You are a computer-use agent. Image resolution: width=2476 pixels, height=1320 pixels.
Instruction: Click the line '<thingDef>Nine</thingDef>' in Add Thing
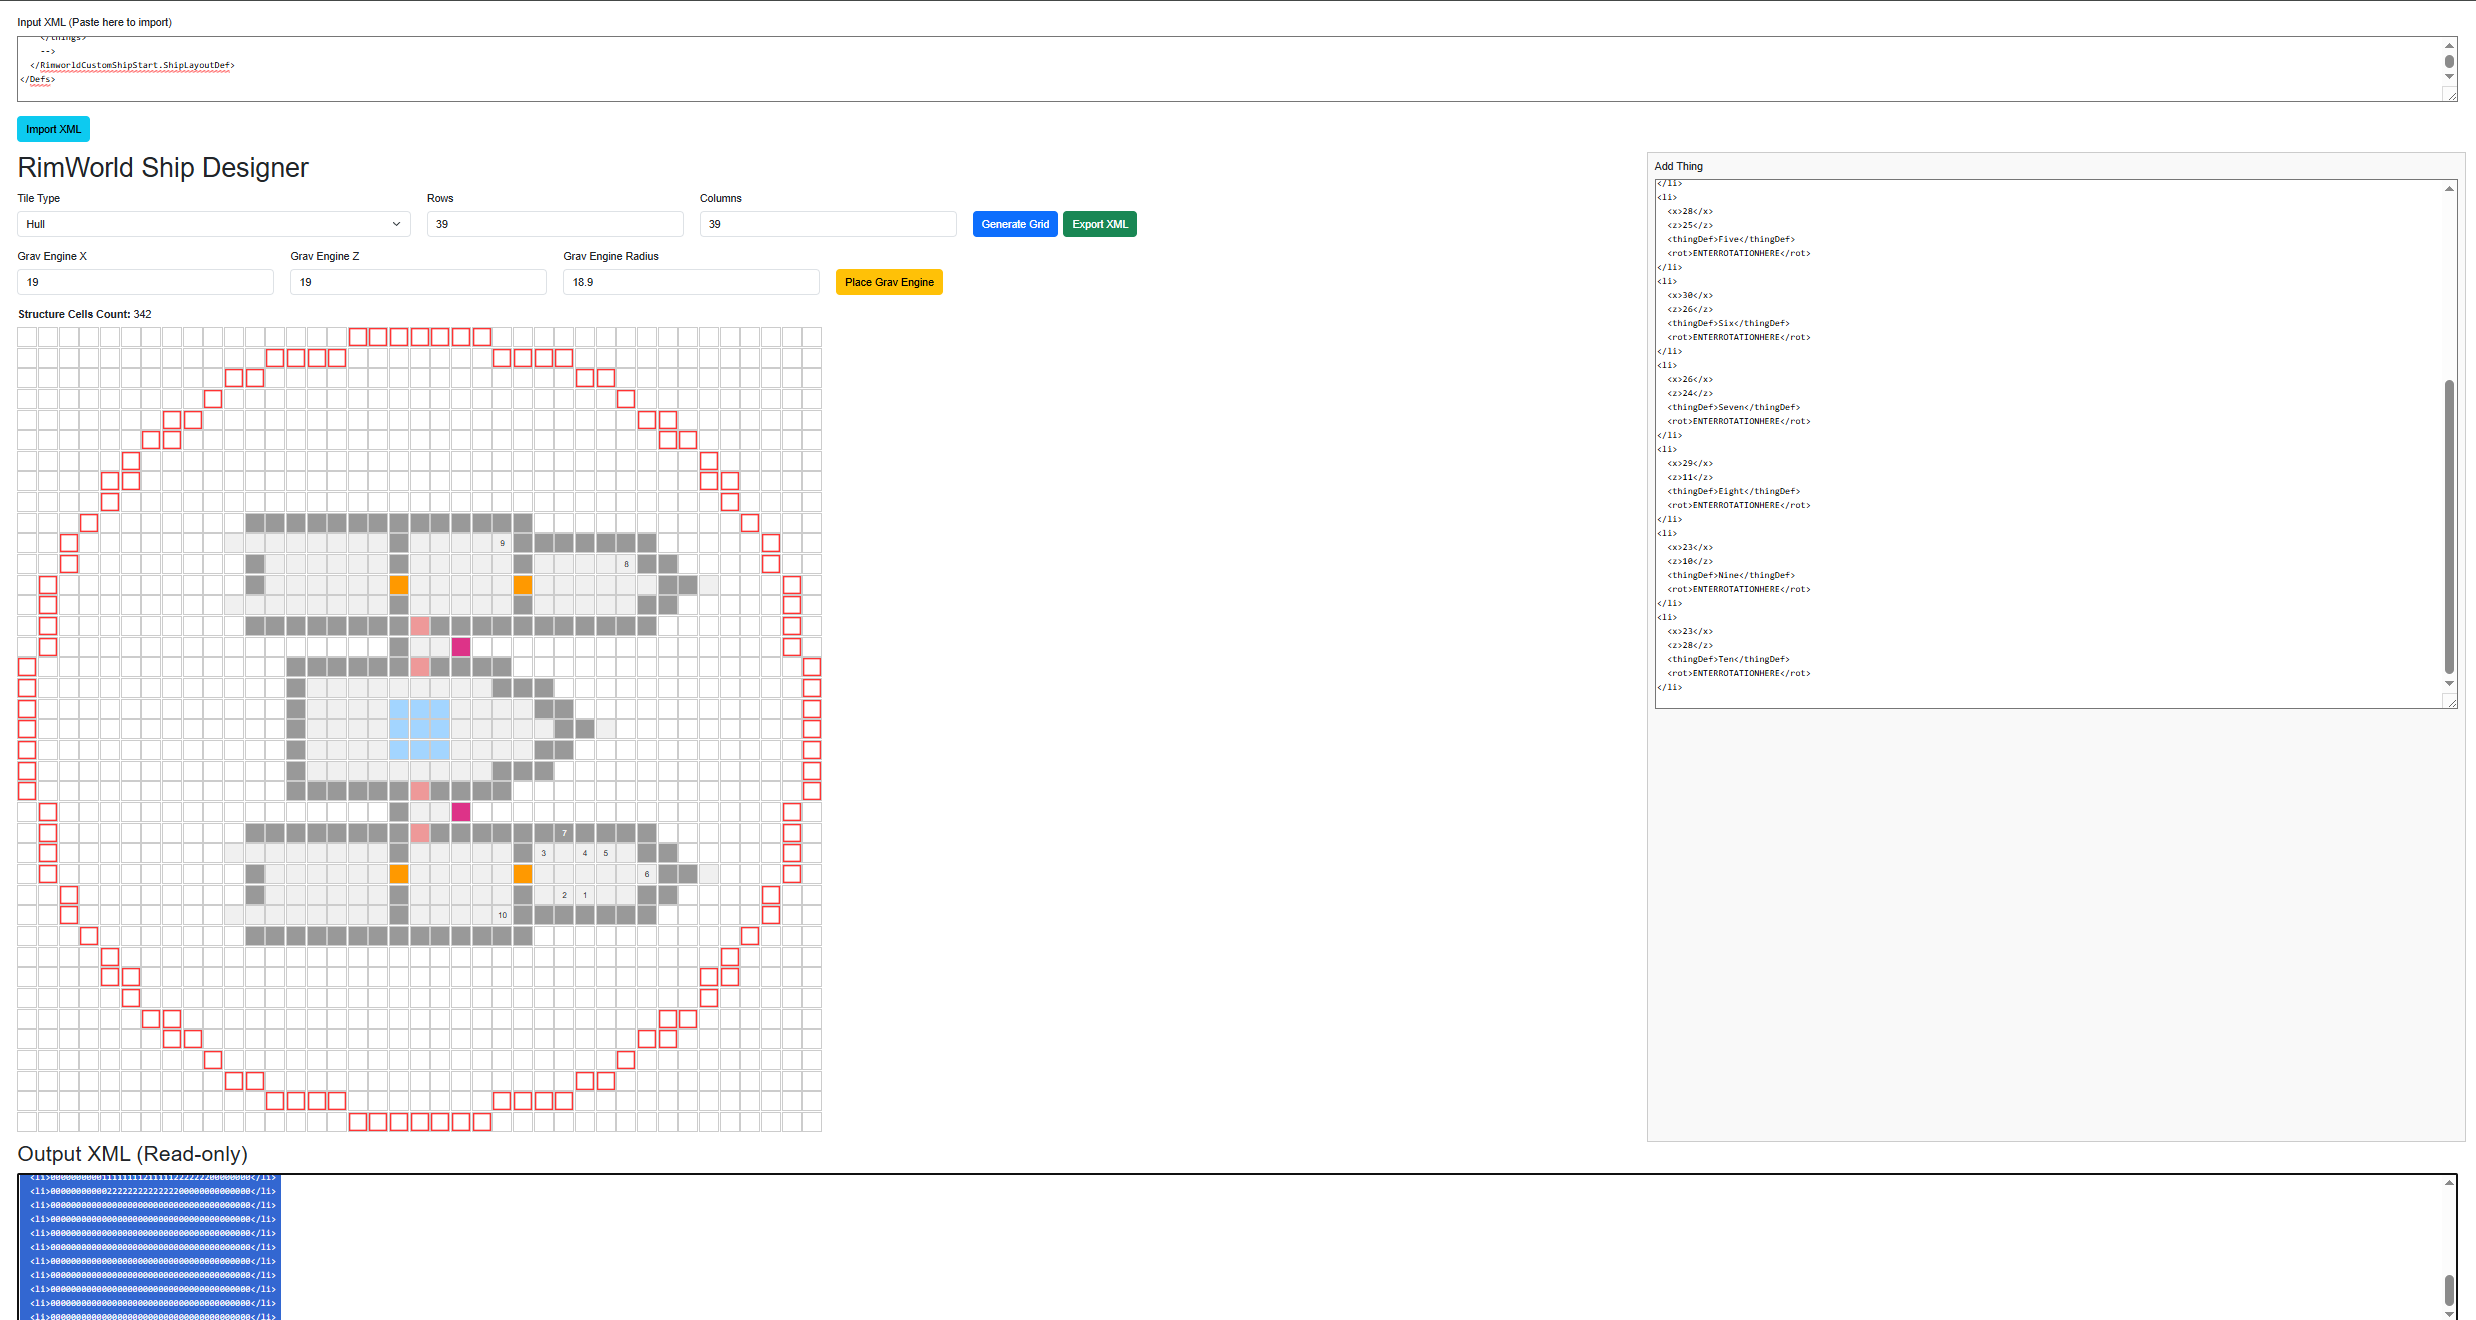(1731, 575)
